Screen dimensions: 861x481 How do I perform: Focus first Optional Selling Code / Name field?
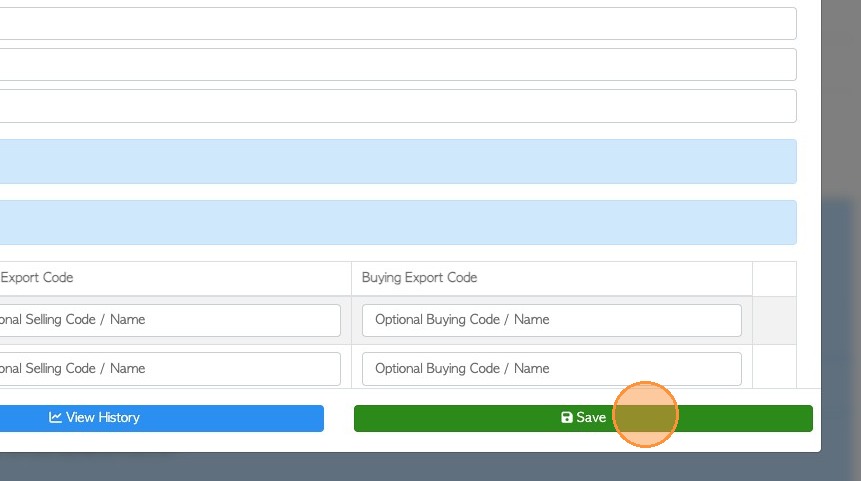170,320
